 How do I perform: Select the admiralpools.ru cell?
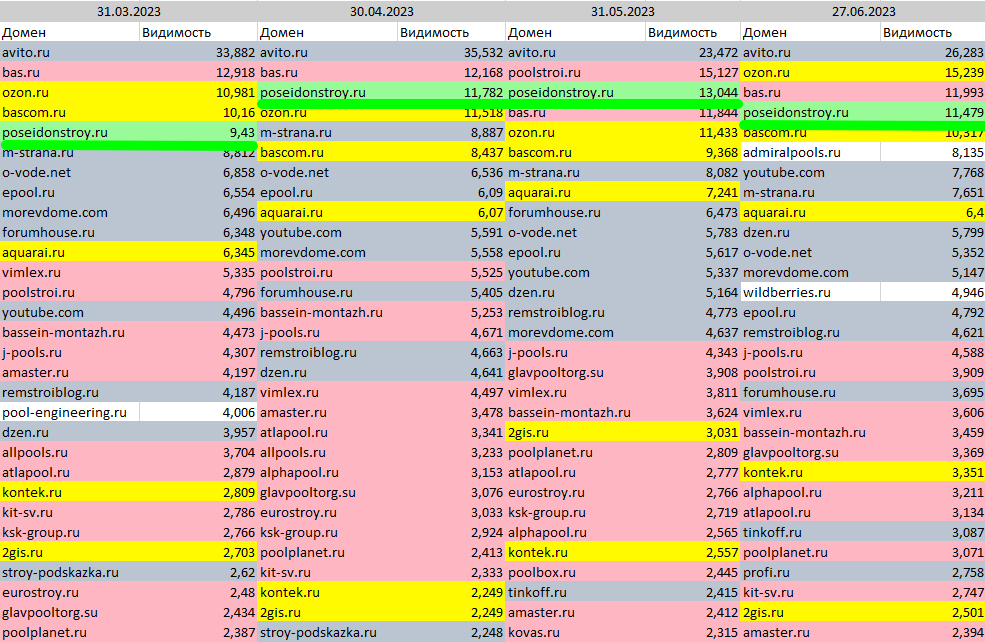pos(810,152)
